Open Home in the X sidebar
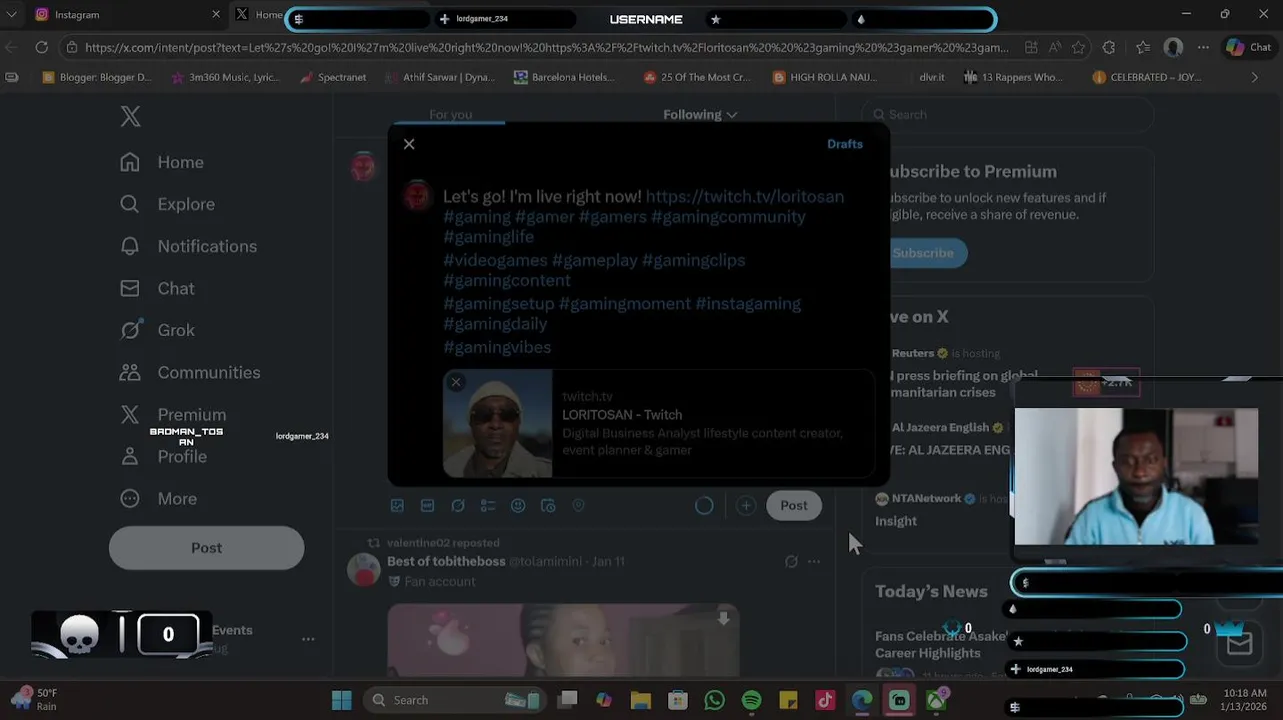The height and width of the screenshot is (720, 1283). 161,162
